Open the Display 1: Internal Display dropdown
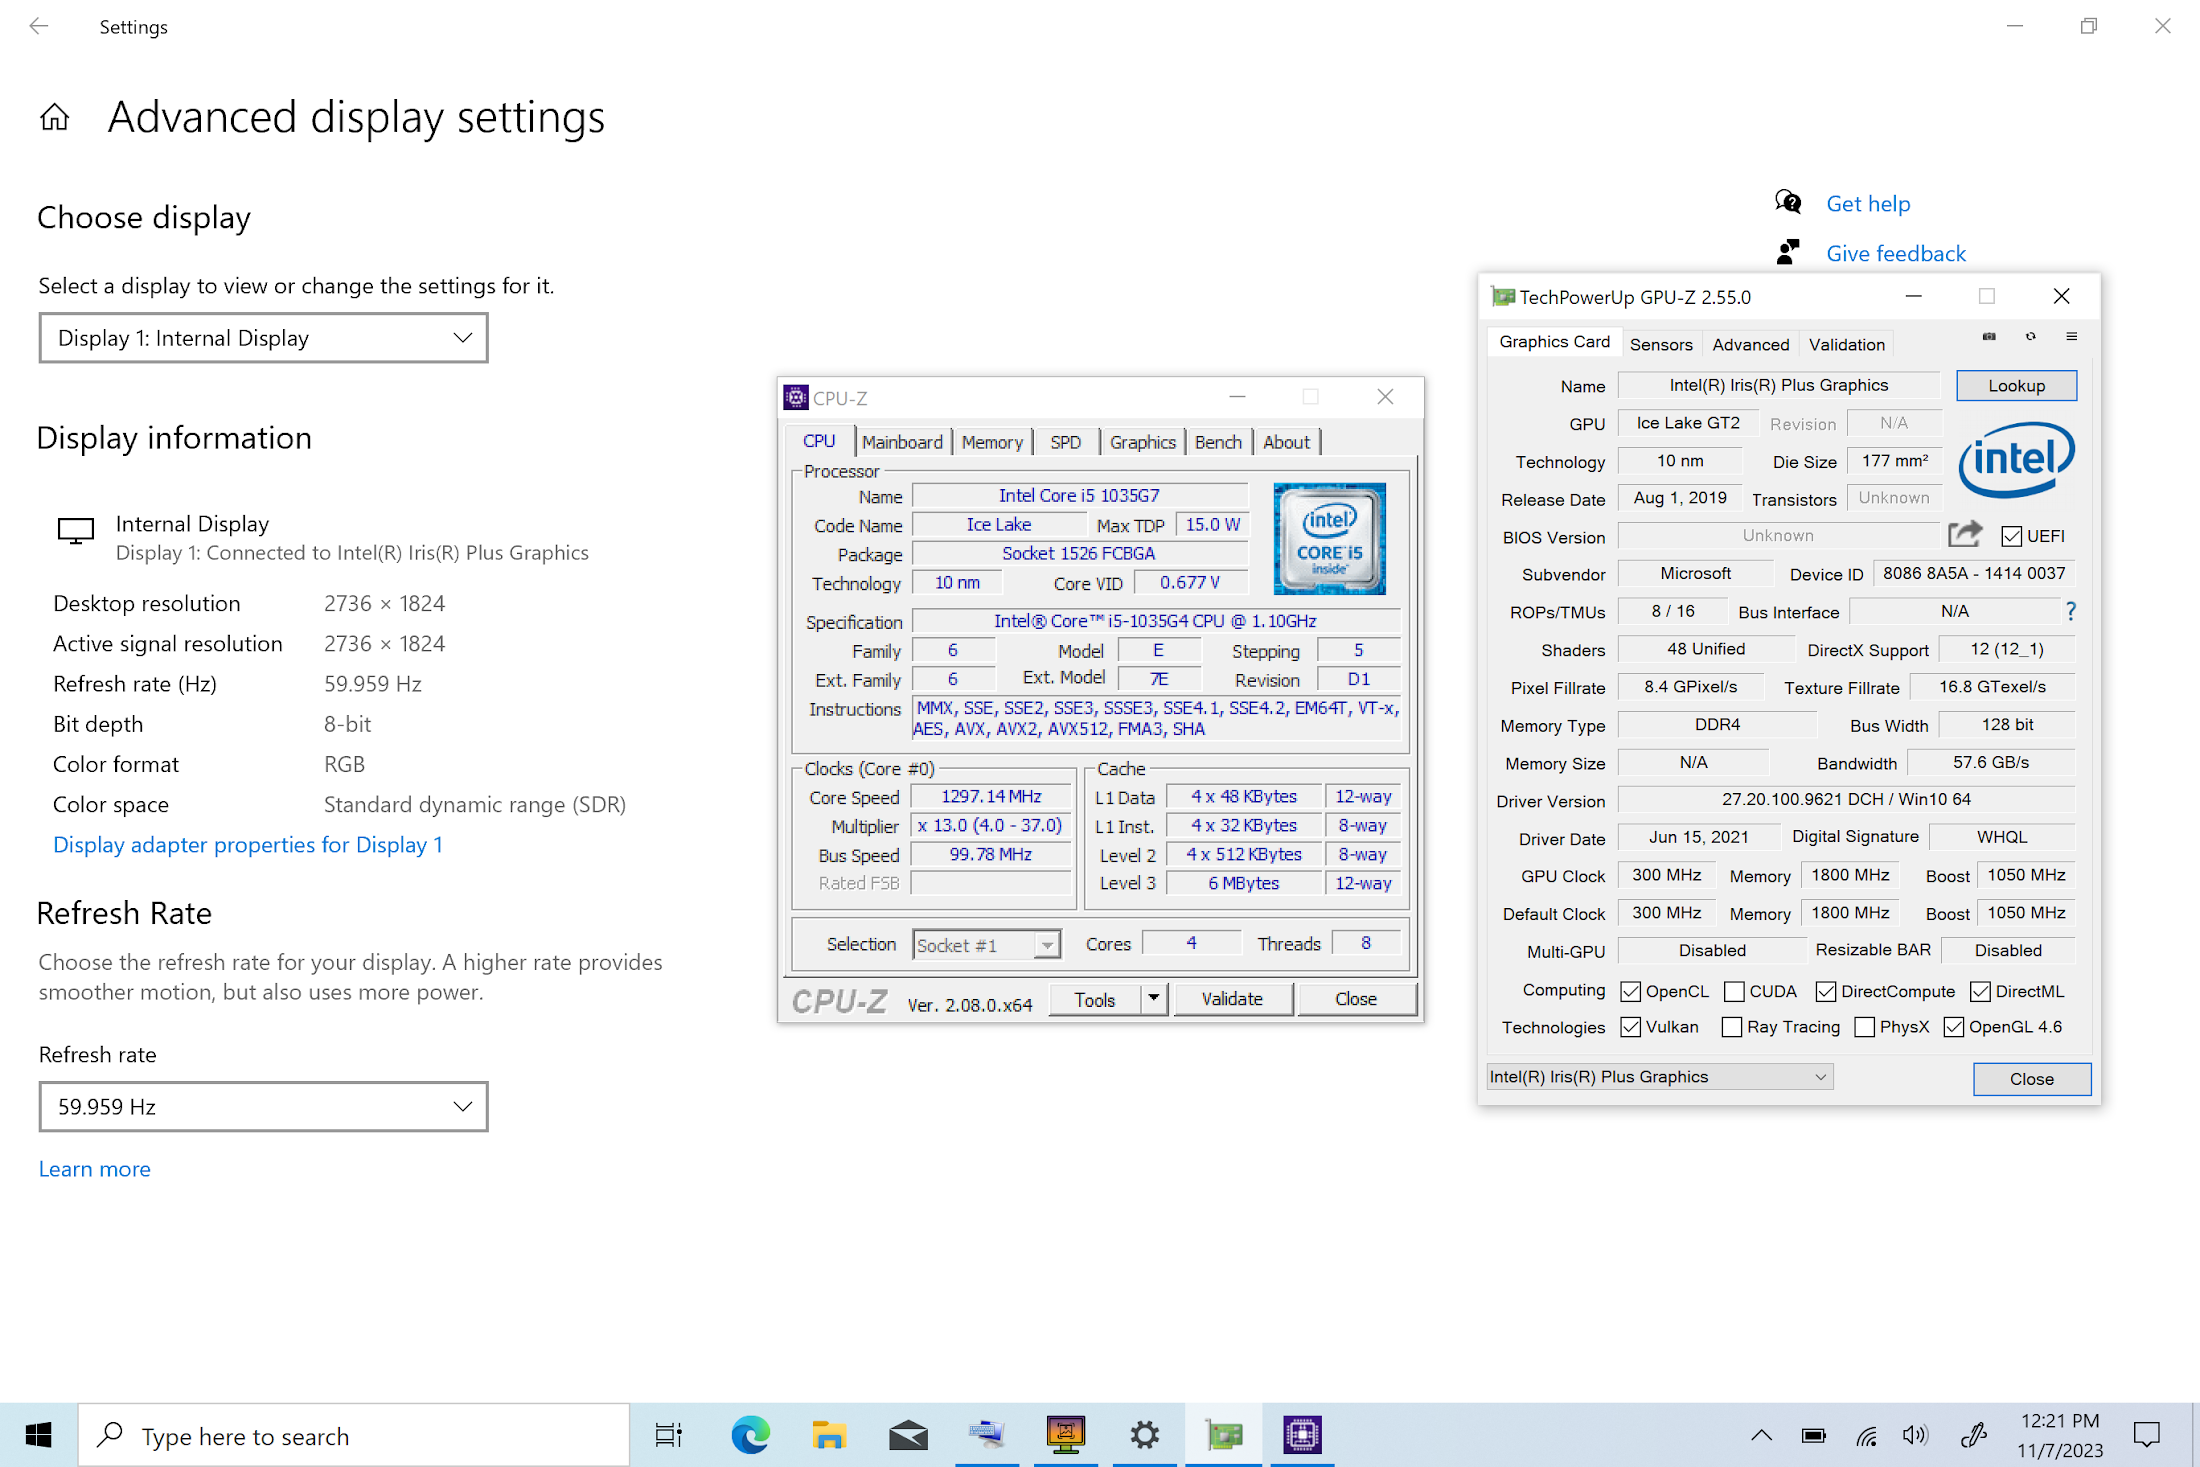This screenshot has height=1467, width=2200. [x=263, y=338]
